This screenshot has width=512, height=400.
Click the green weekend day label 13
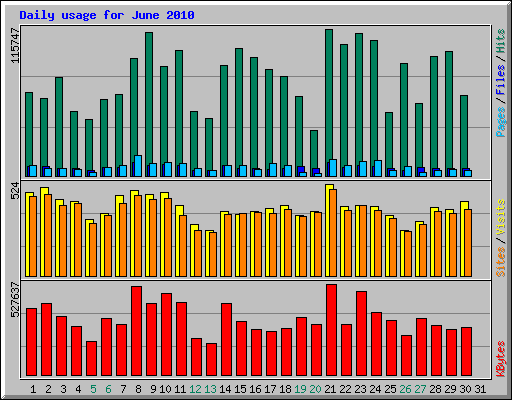[x=210, y=389]
